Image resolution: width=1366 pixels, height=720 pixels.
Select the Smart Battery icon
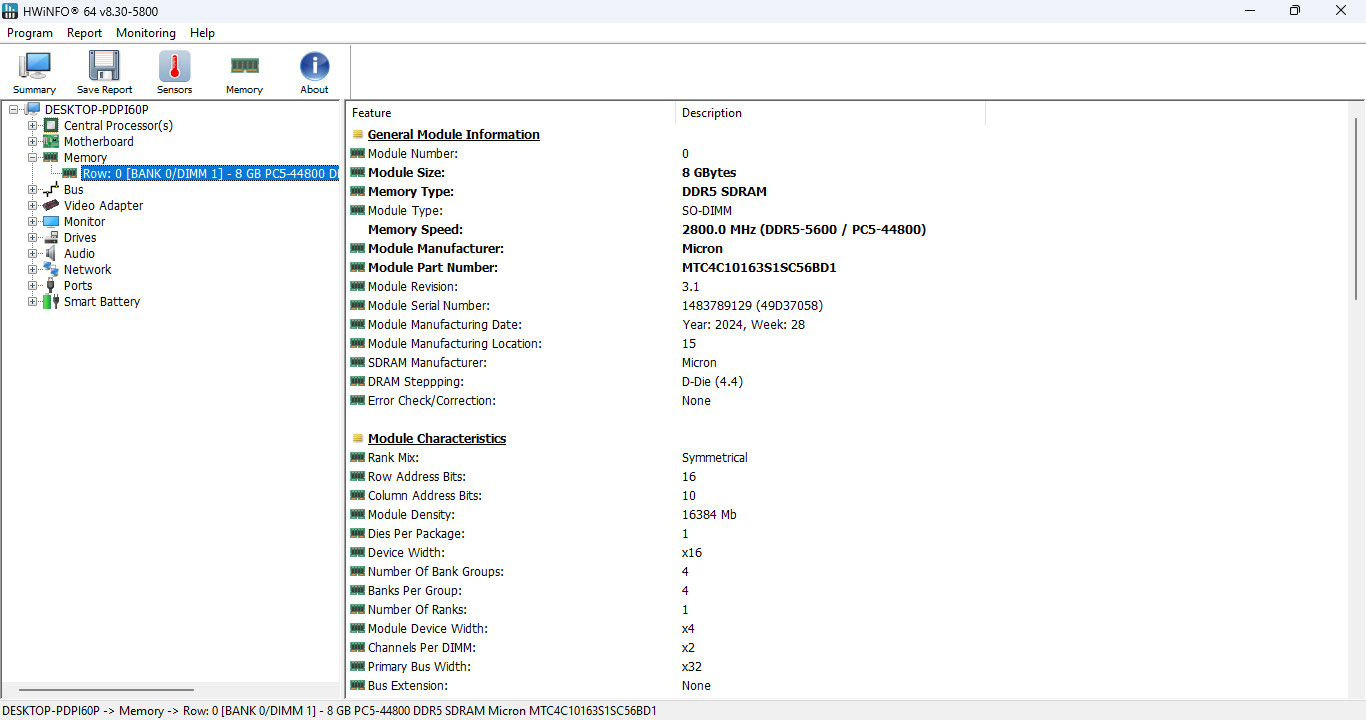coord(51,301)
